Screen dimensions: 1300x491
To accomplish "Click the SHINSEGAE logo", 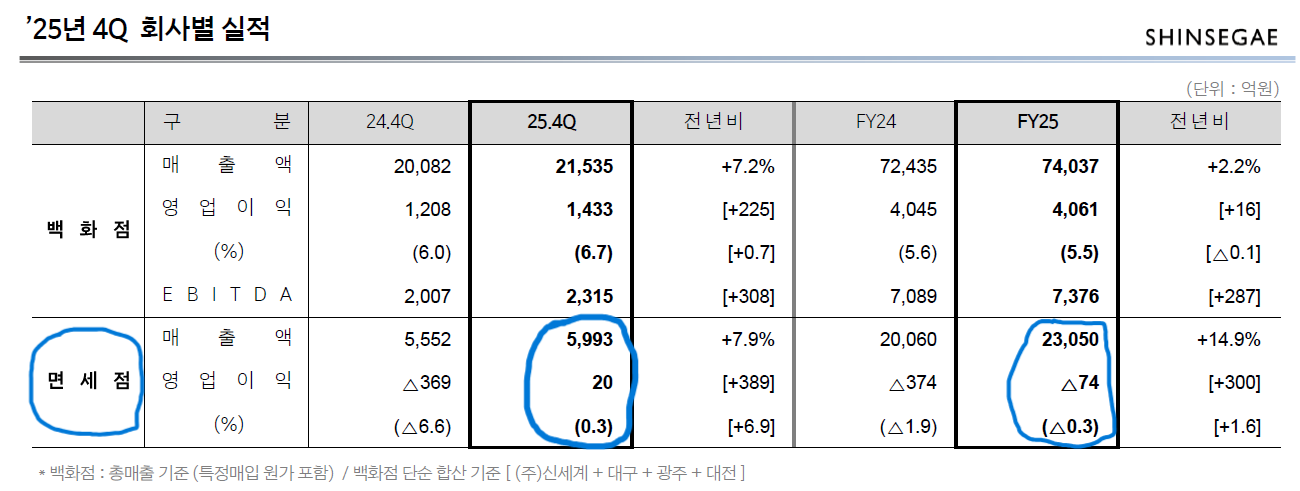I will (1211, 37).
